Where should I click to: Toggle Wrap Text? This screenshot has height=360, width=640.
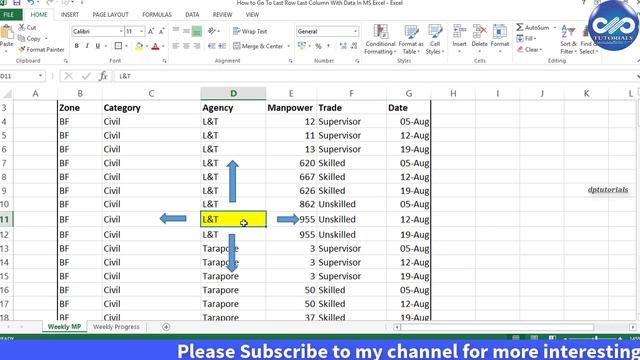[x=250, y=31]
